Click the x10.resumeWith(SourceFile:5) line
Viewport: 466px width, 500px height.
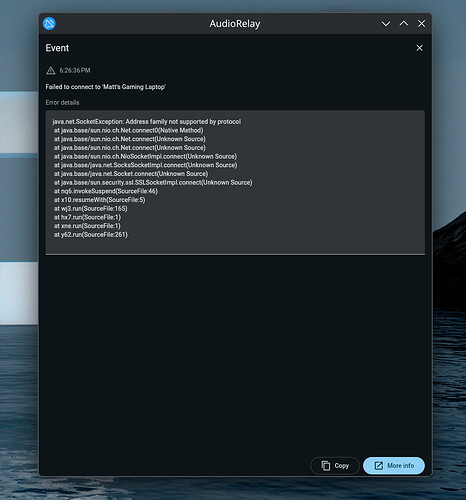[x=100, y=200]
